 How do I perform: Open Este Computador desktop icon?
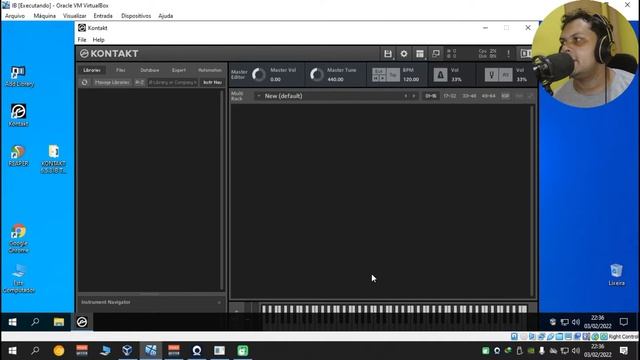[19, 278]
